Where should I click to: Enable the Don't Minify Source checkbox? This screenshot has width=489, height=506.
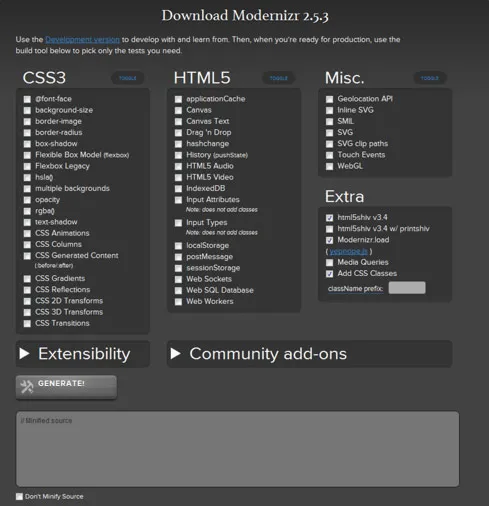19,497
